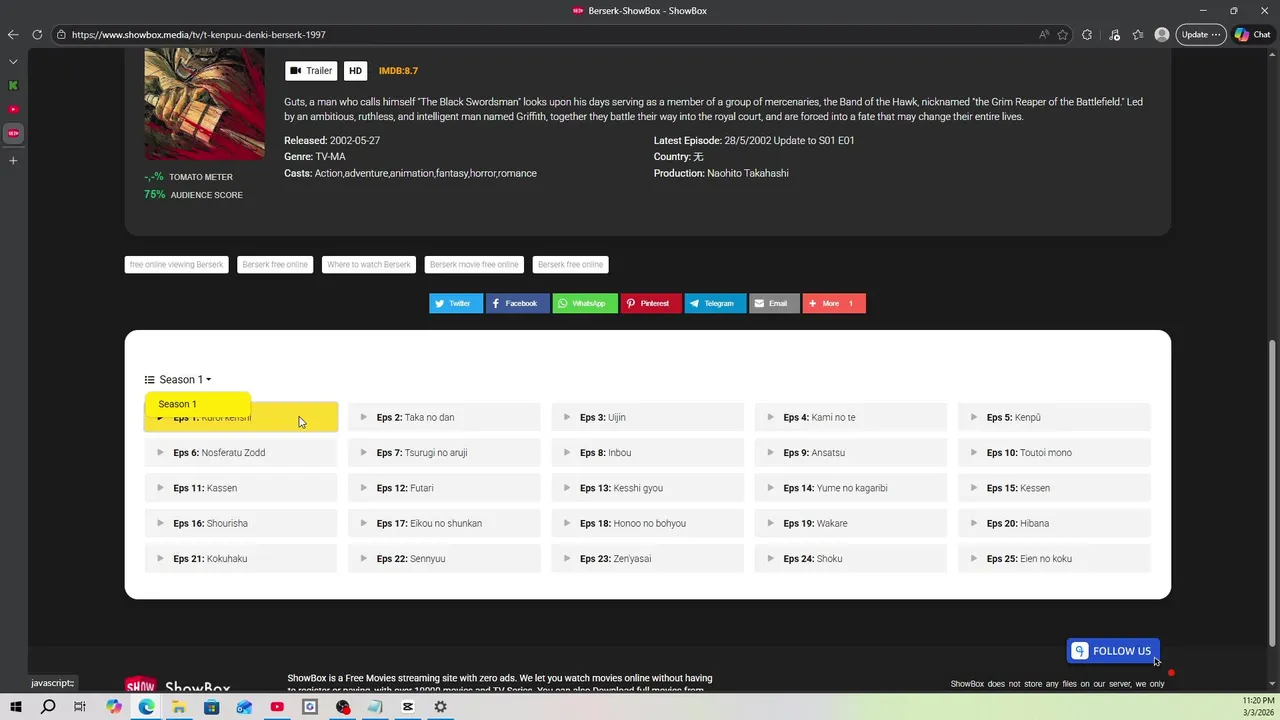Viewport: 1280px width, 720px height.
Task: Add page to favorites with star icon
Action: (x=1063, y=34)
